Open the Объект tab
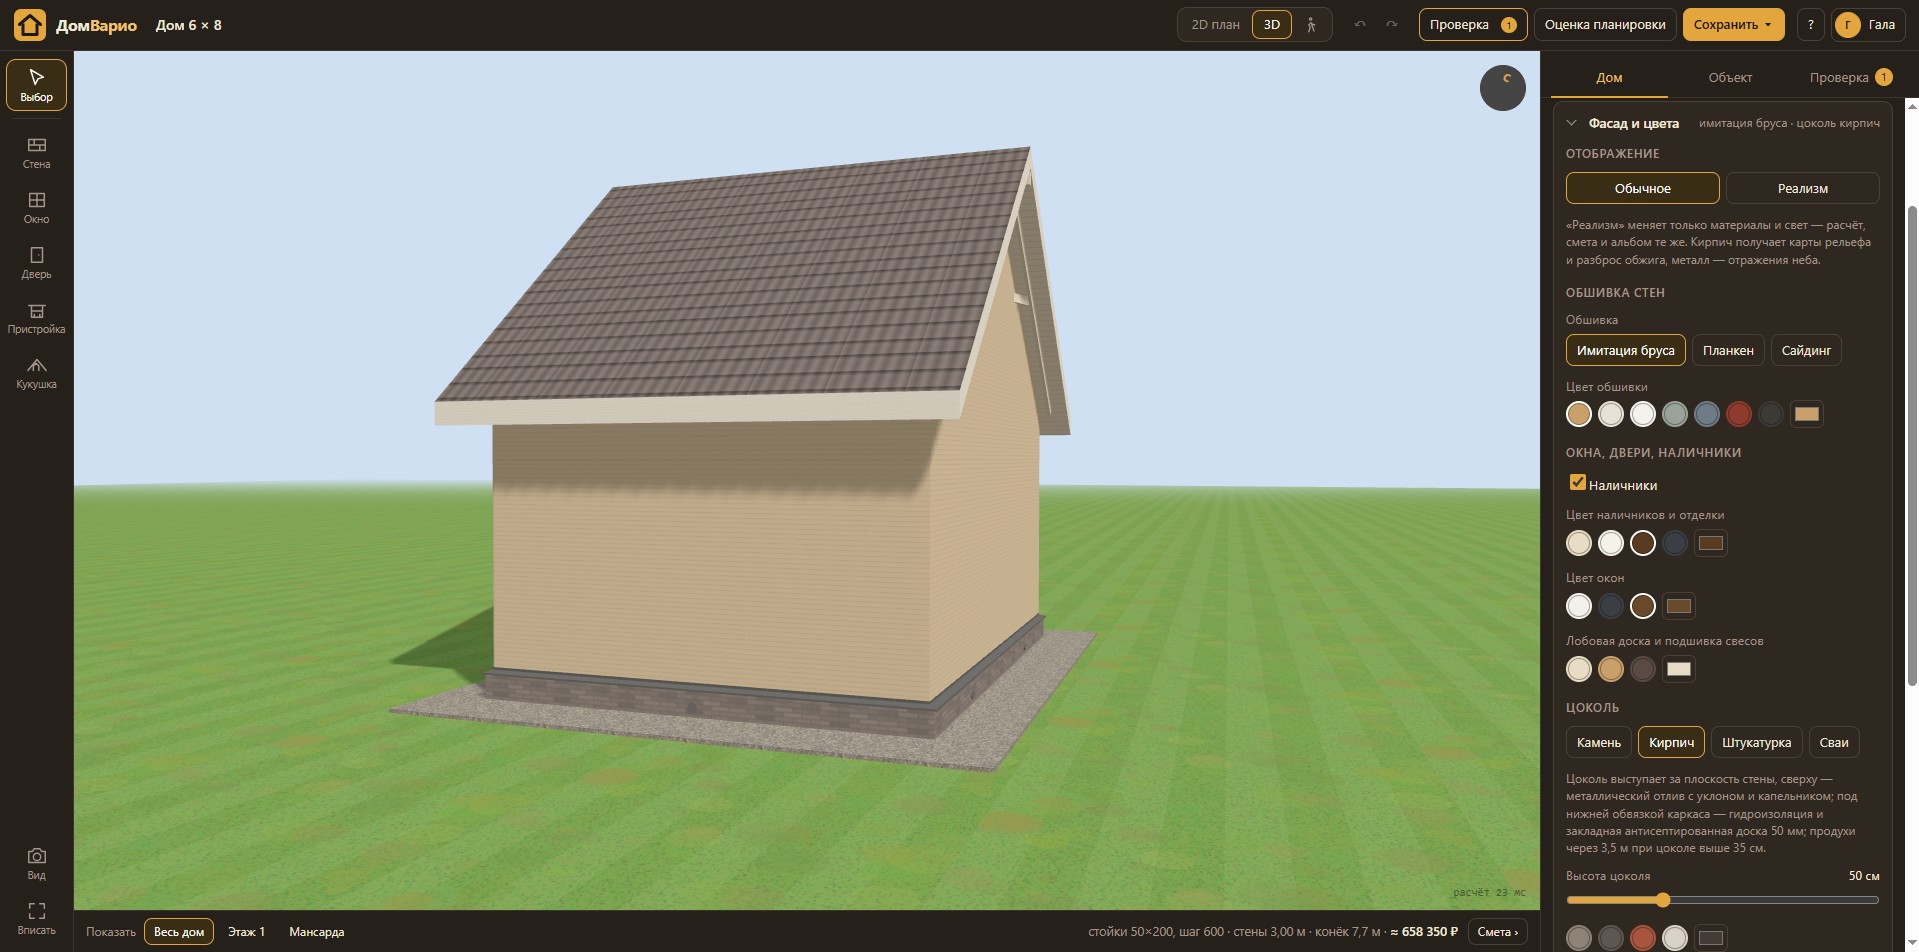 pyautogui.click(x=1730, y=77)
